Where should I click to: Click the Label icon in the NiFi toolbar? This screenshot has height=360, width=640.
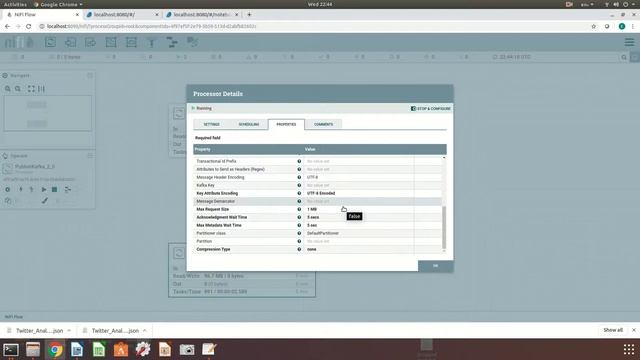192,42
